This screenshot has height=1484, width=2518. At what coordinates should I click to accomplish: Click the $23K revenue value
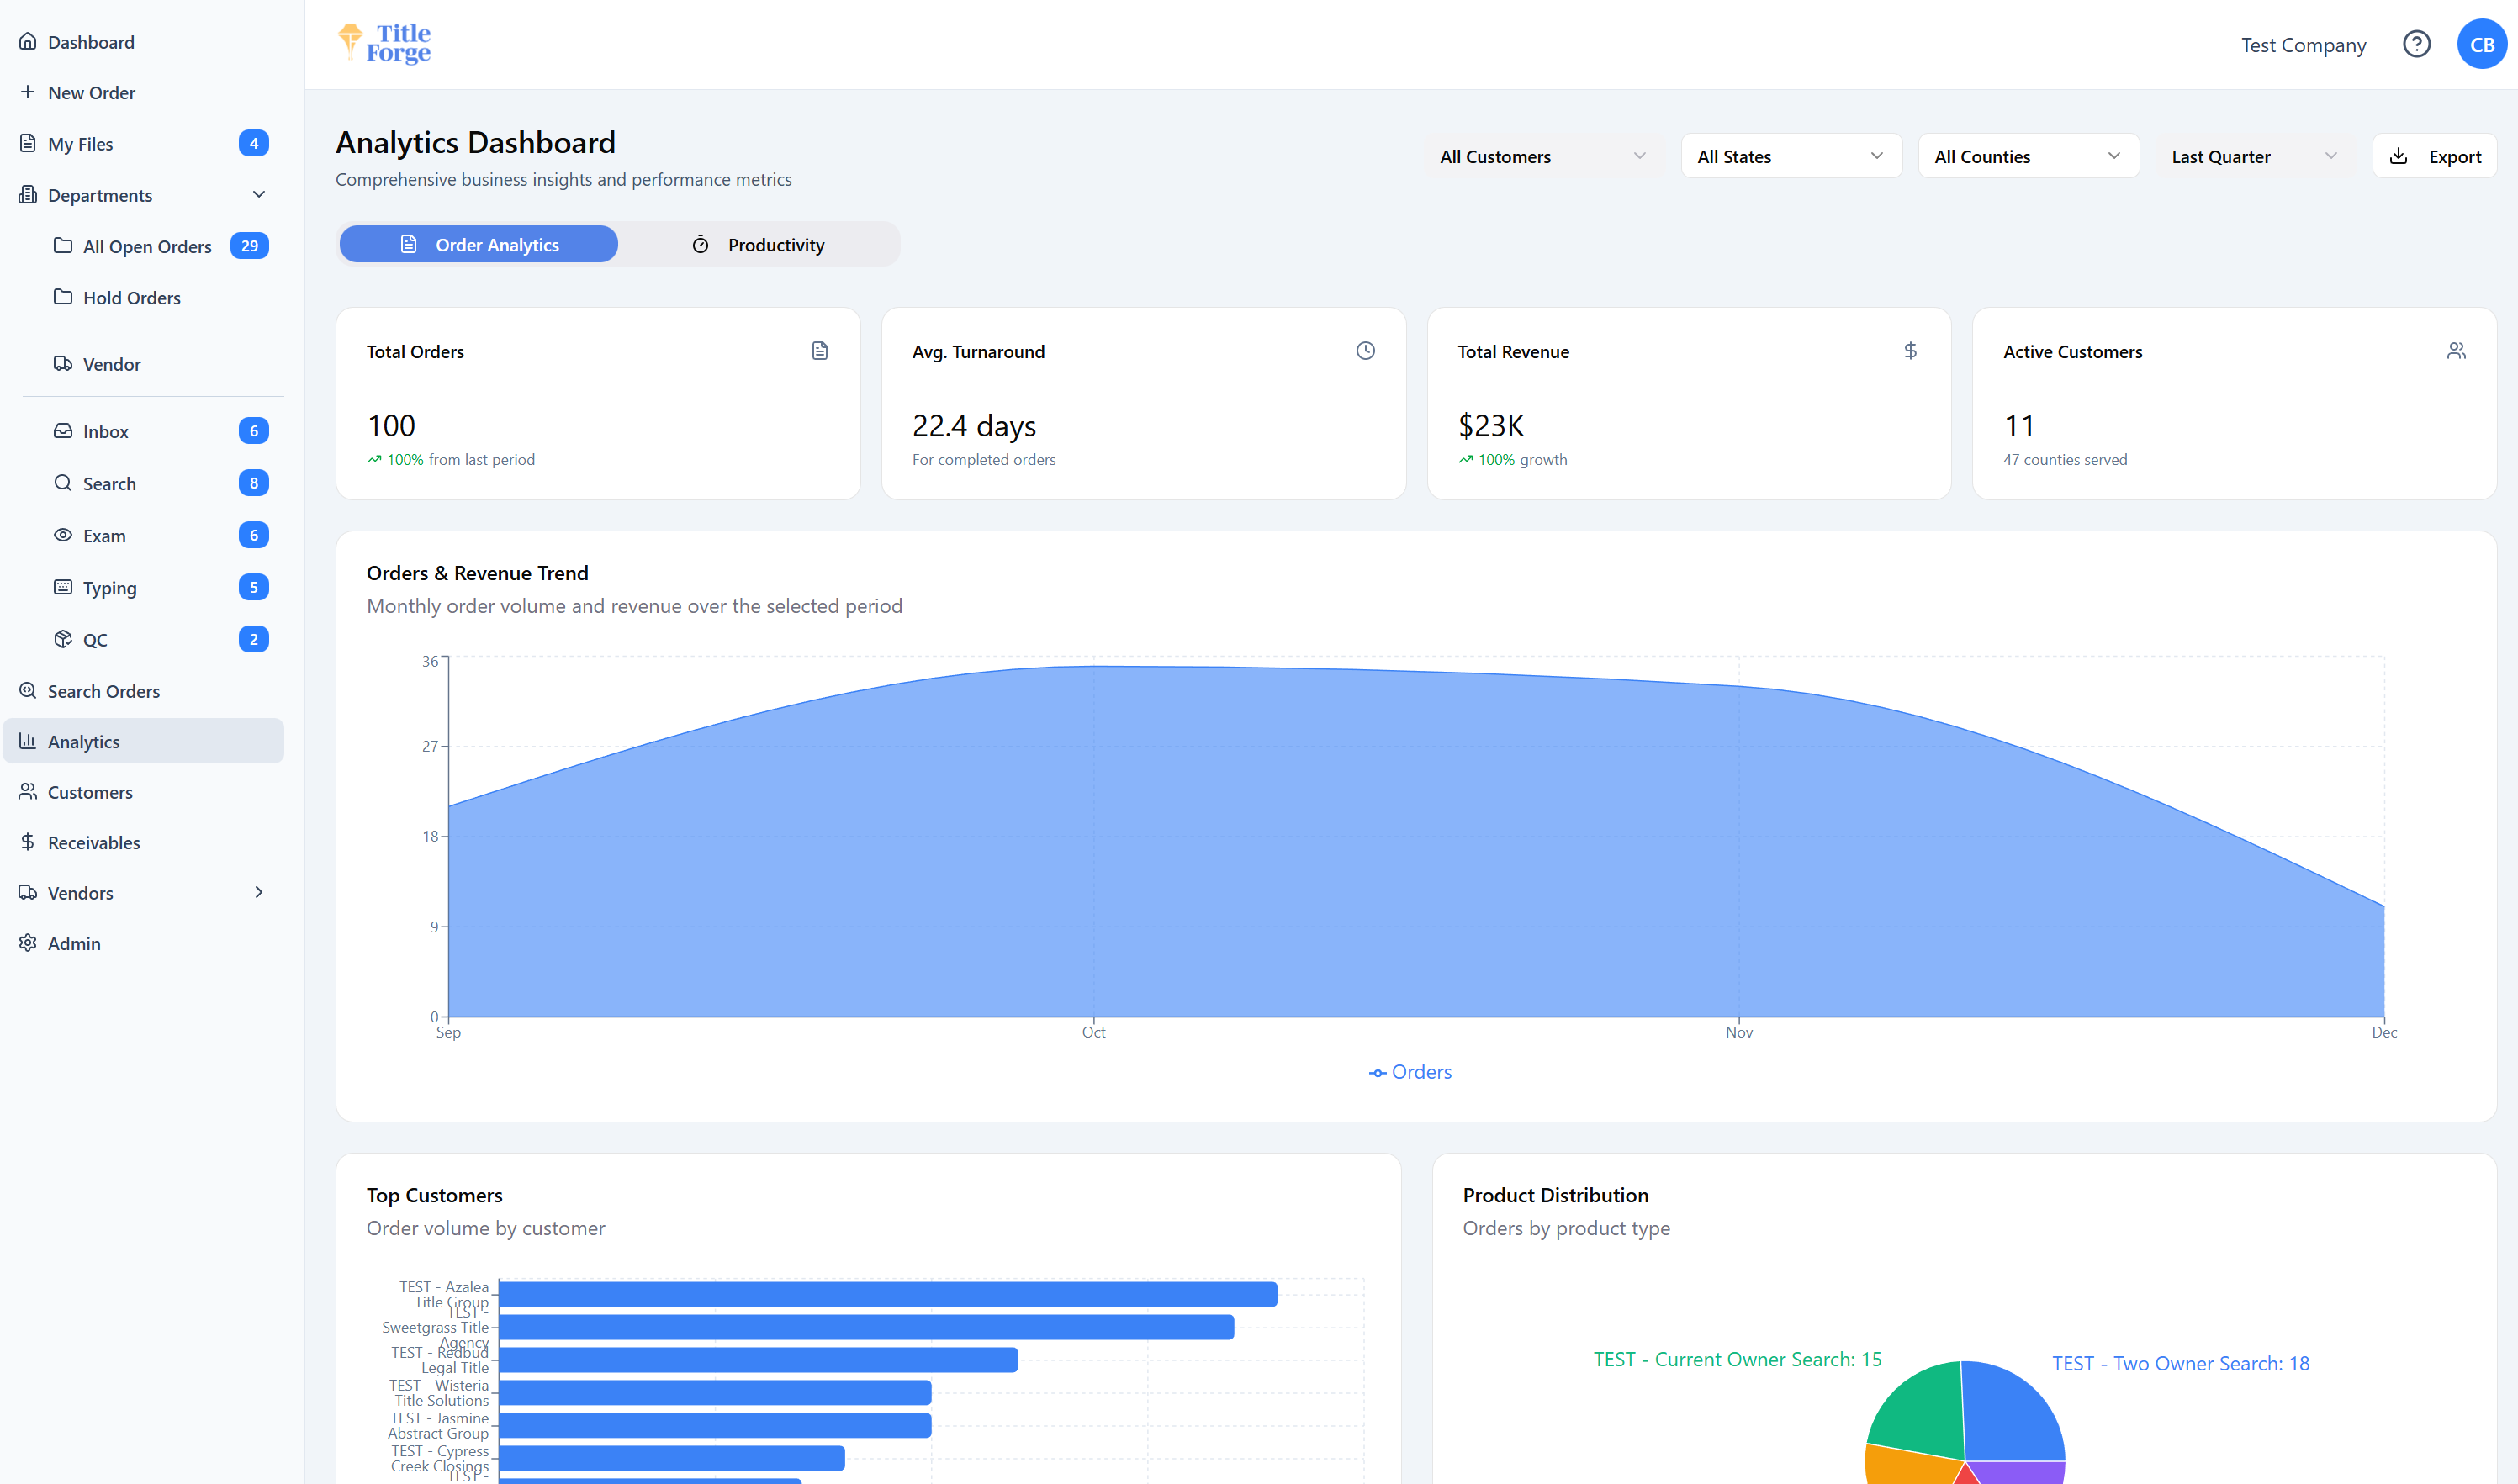tap(1490, 425)
